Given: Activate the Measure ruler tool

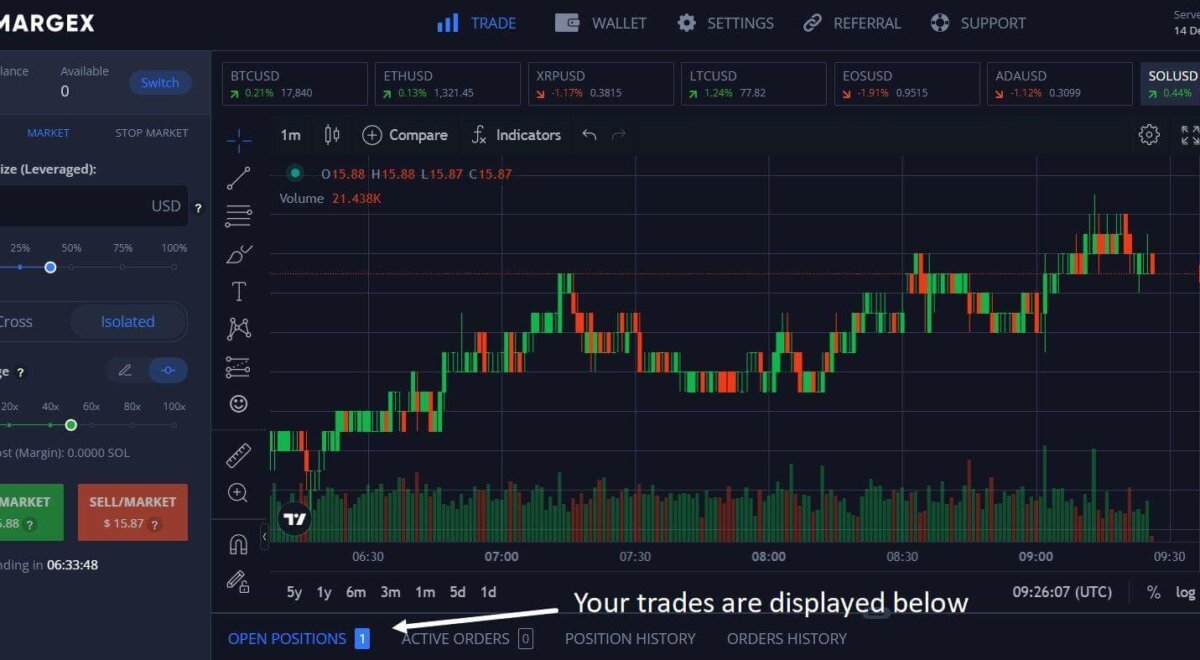Looking at the screenshot, I should point(238,454).
